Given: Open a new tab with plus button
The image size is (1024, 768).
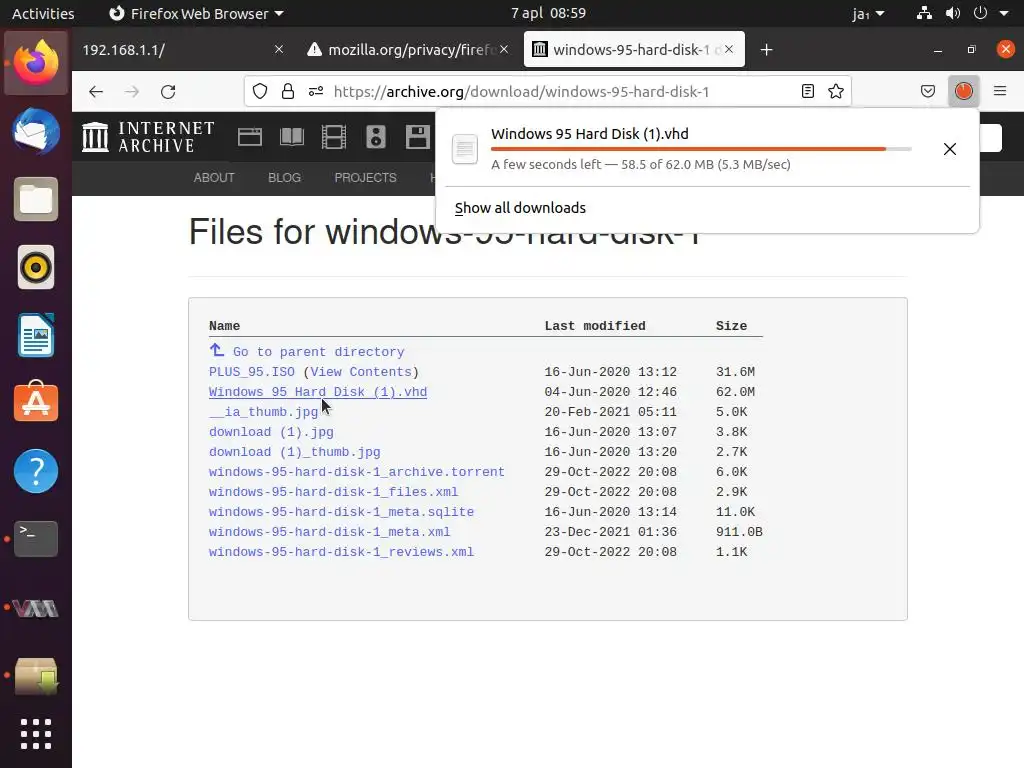Looking at the screenshot, I should point(767,50).
